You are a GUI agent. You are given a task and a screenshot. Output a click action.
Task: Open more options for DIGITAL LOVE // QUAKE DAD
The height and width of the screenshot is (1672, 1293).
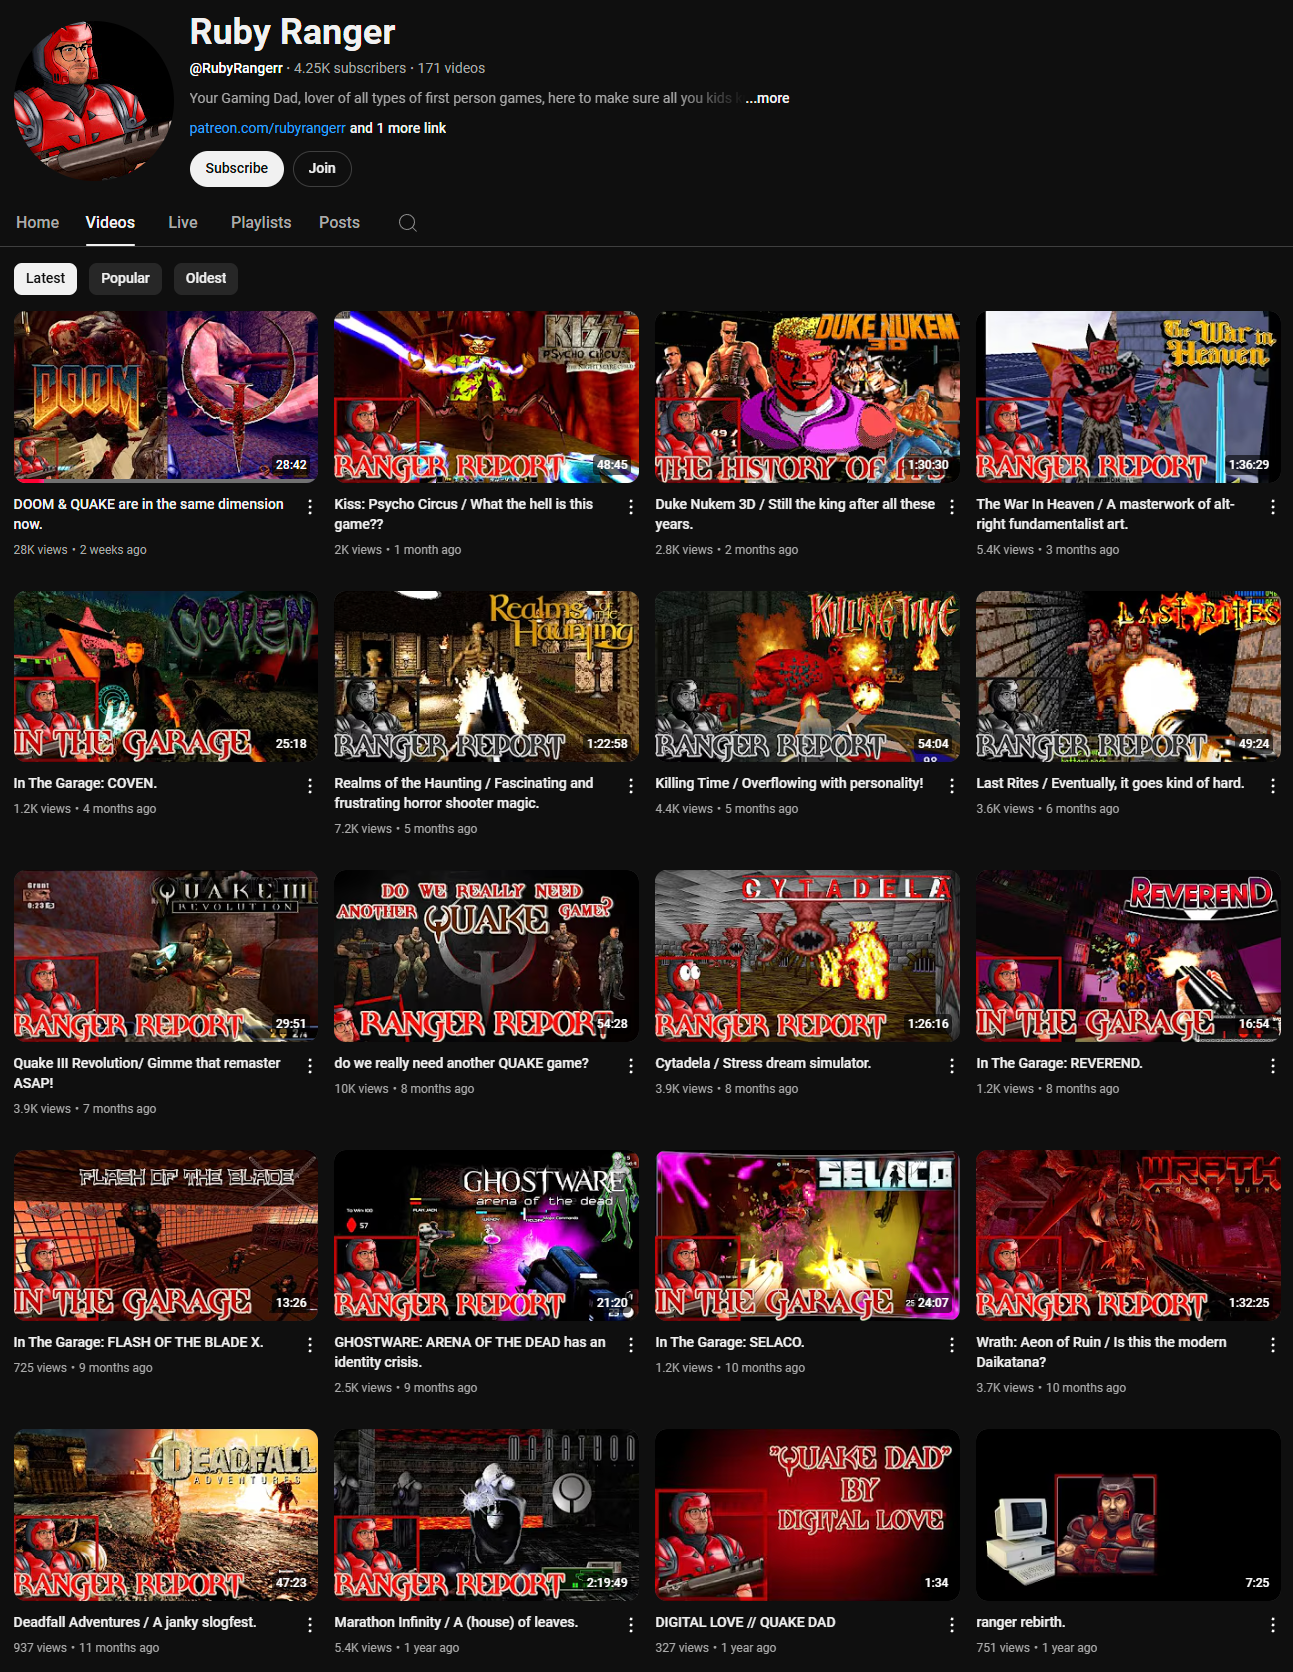(x=952, y=1625)
